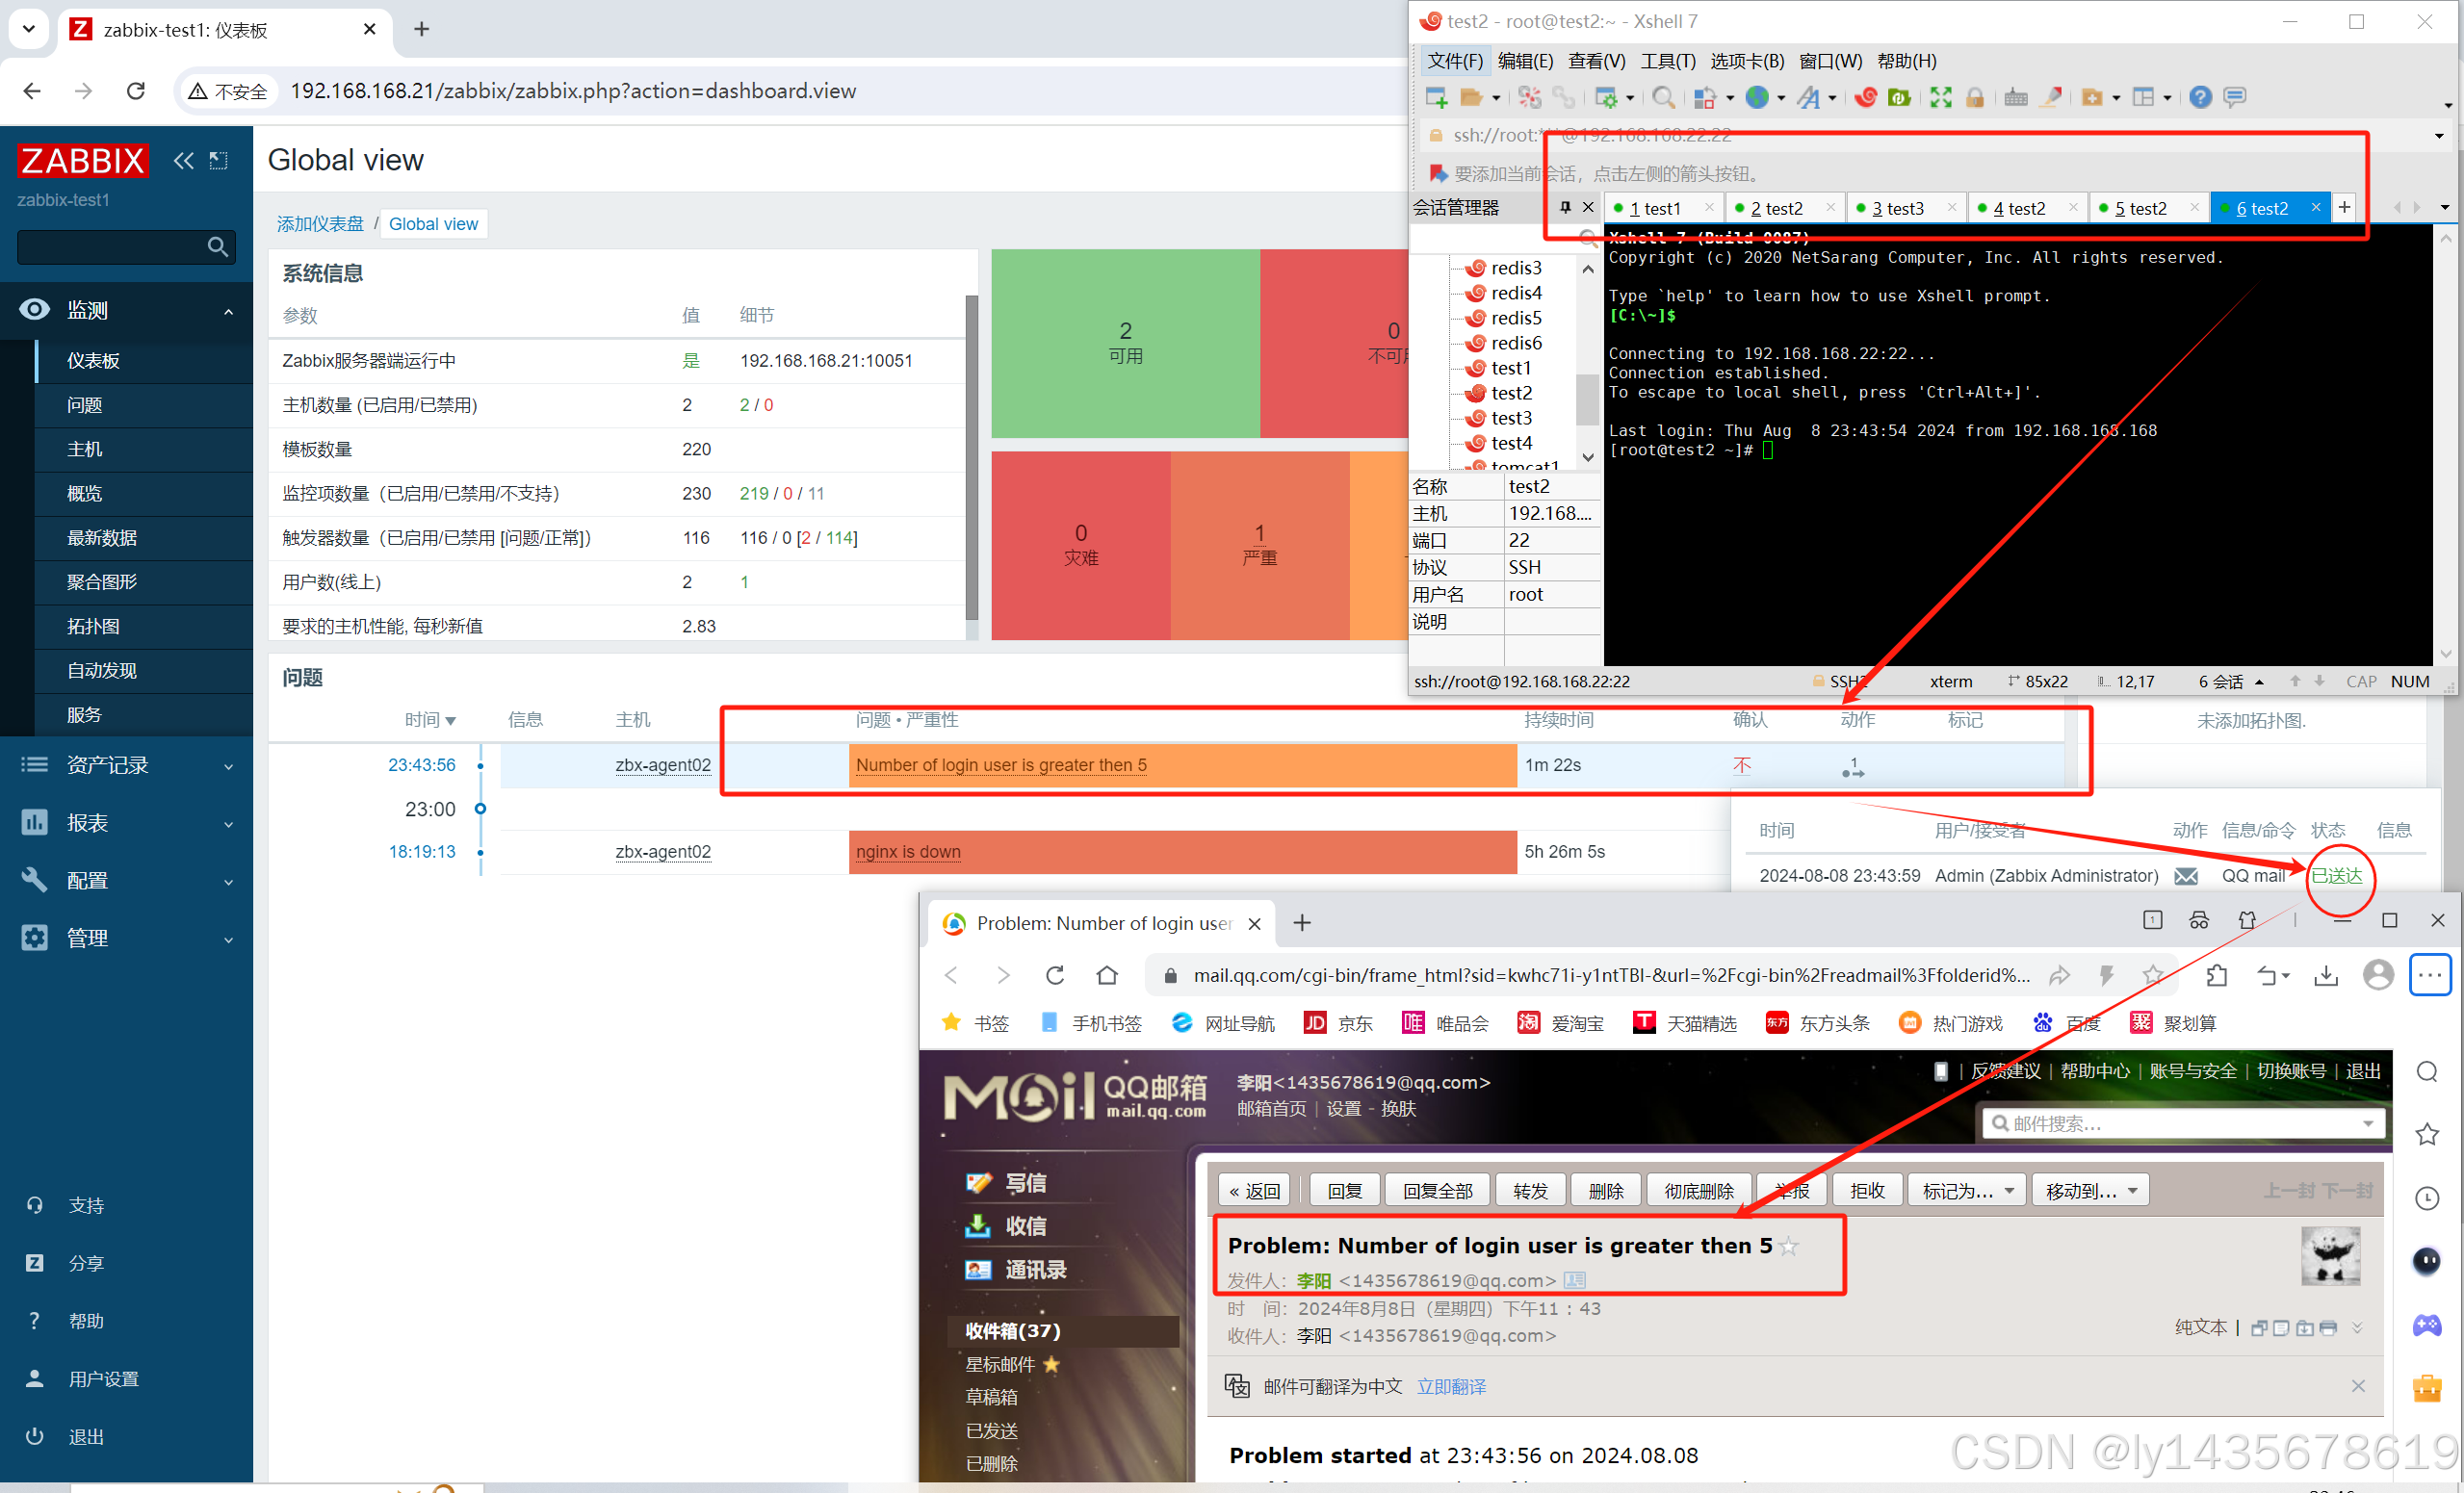The width and height of the screenshot is (2464, 1493).
Task: Expand the 配置 menu in Zabbix sidebar
Action: coord(127,881)
